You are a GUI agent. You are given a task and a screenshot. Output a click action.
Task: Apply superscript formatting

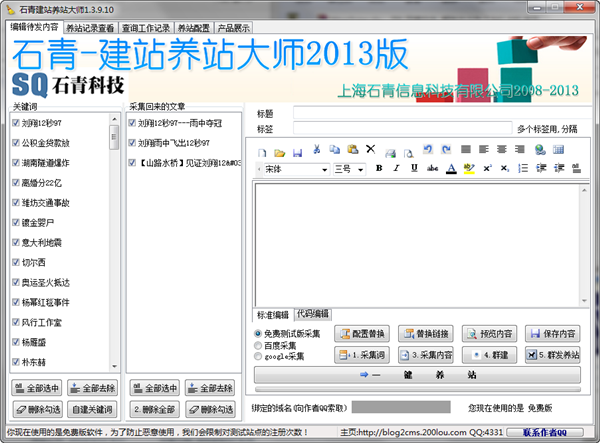(x=487, y=168)
